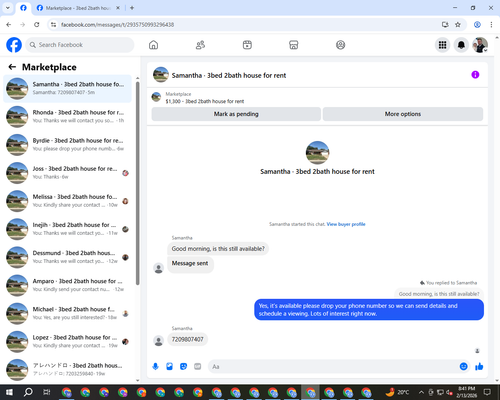Viewport: 500px width, 400px height.
Task: Open the emoji picker in message box
Action: [x=463, y=367]
